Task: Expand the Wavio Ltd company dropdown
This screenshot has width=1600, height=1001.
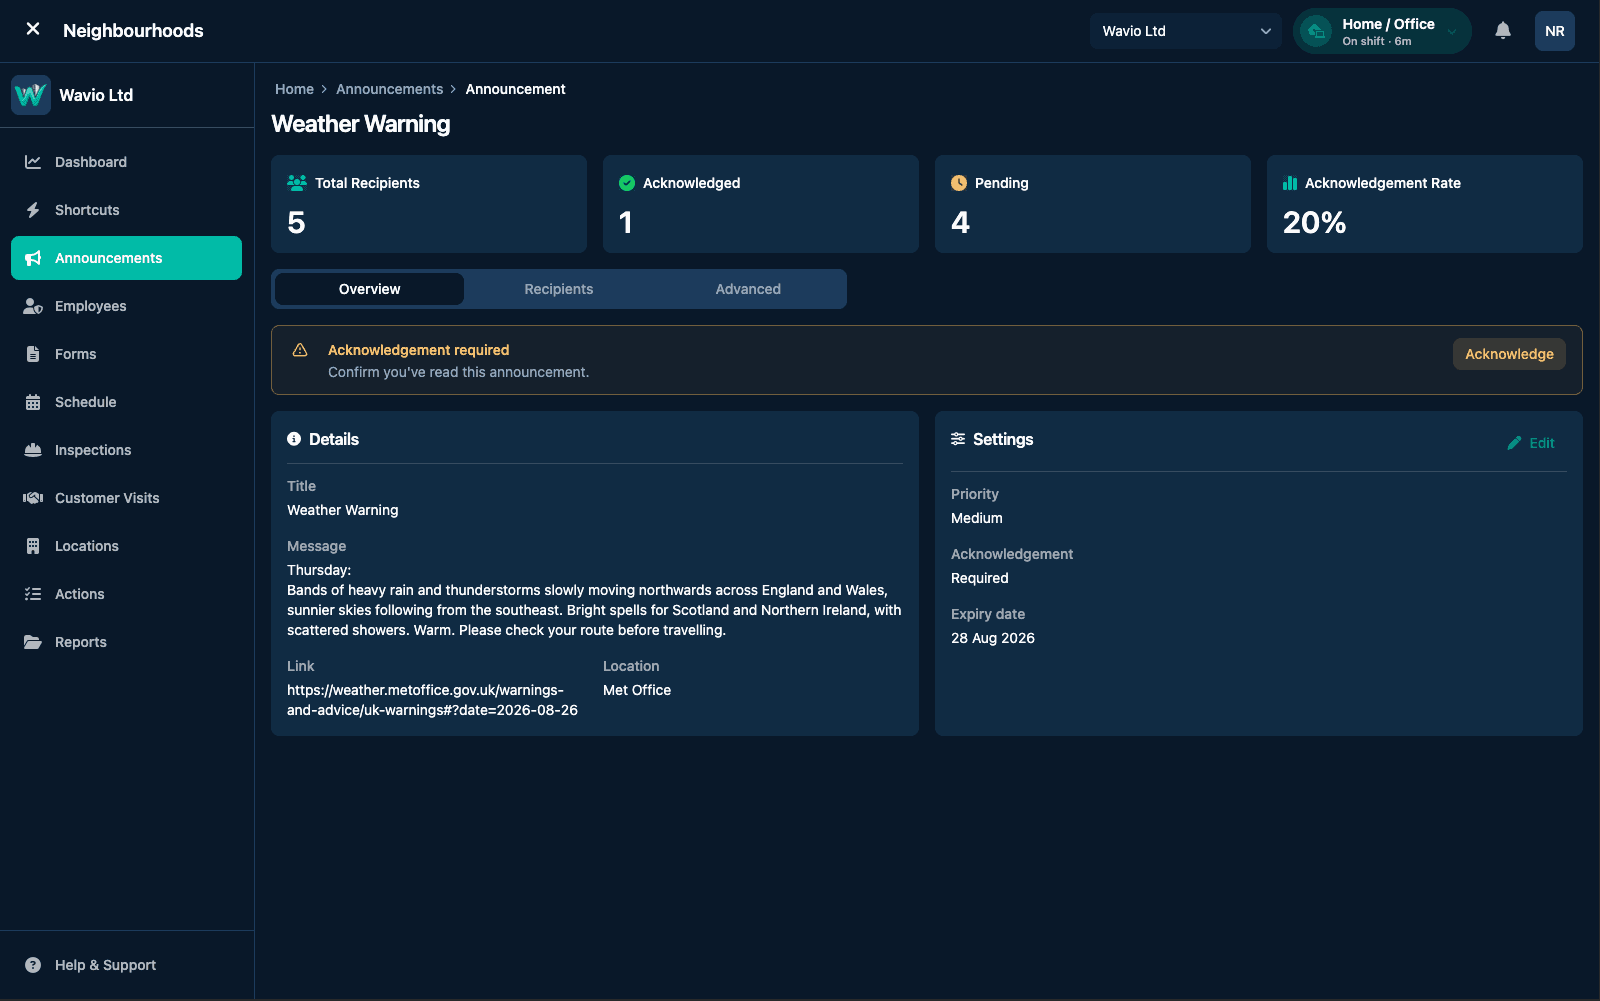Action: click(x=1185, y=31)
